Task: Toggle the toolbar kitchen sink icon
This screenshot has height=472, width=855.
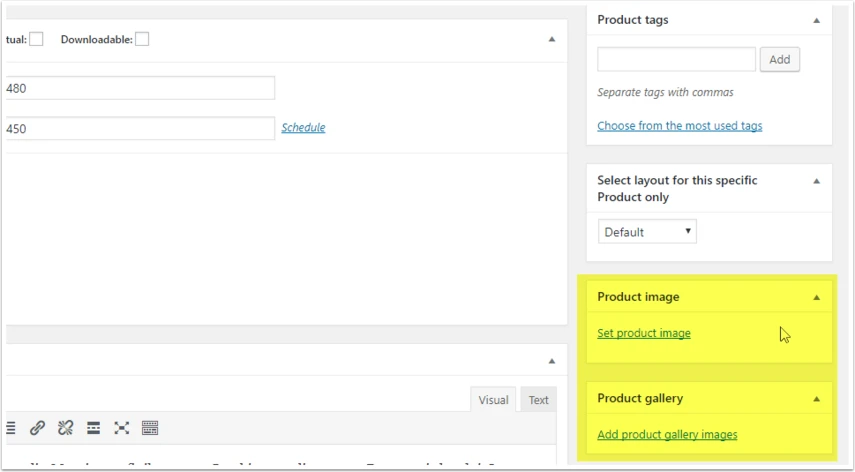Action: tap(150, 428)
